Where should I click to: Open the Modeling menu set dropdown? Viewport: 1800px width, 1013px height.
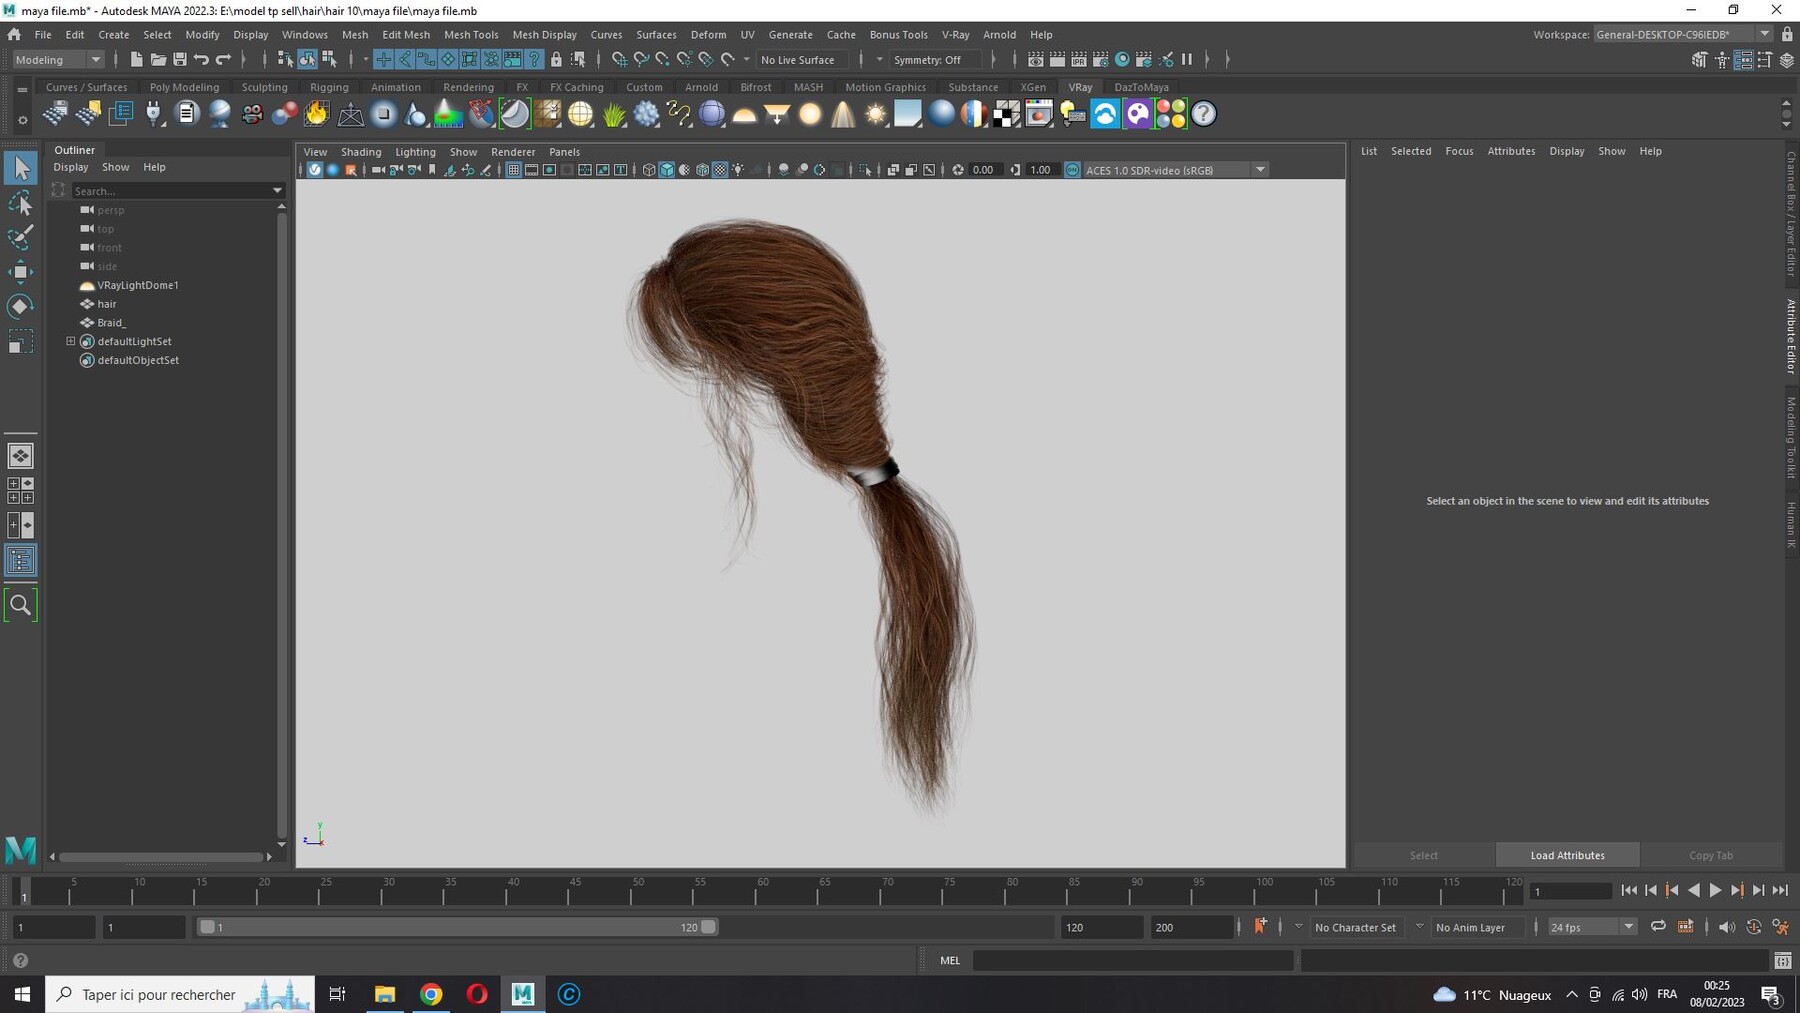[x=58, y=60]
